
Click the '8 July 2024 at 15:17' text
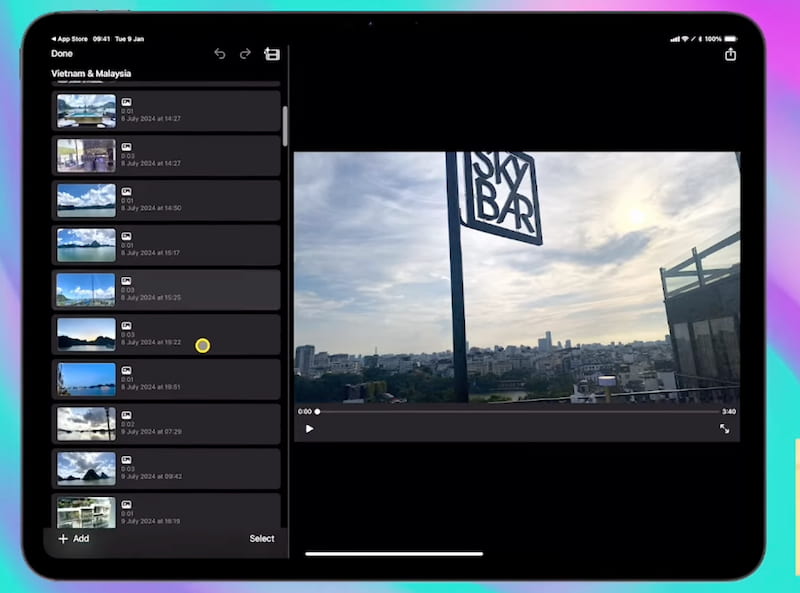pyautogui.click(x=151, y=253)
